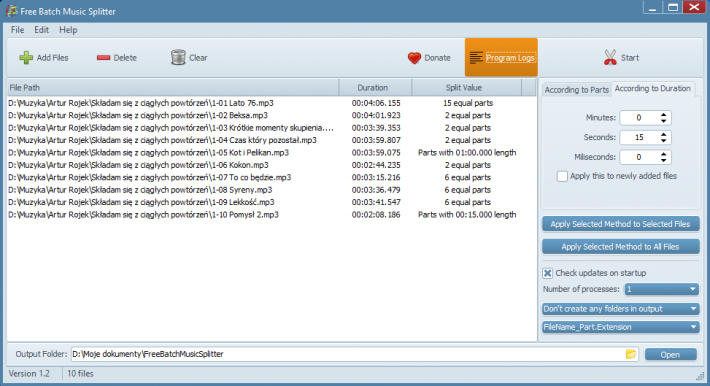Image resolution: width=710 pixels, height=386 pixels.
Task: Expand Number of processes dropdown
Action: pos(662,289)
